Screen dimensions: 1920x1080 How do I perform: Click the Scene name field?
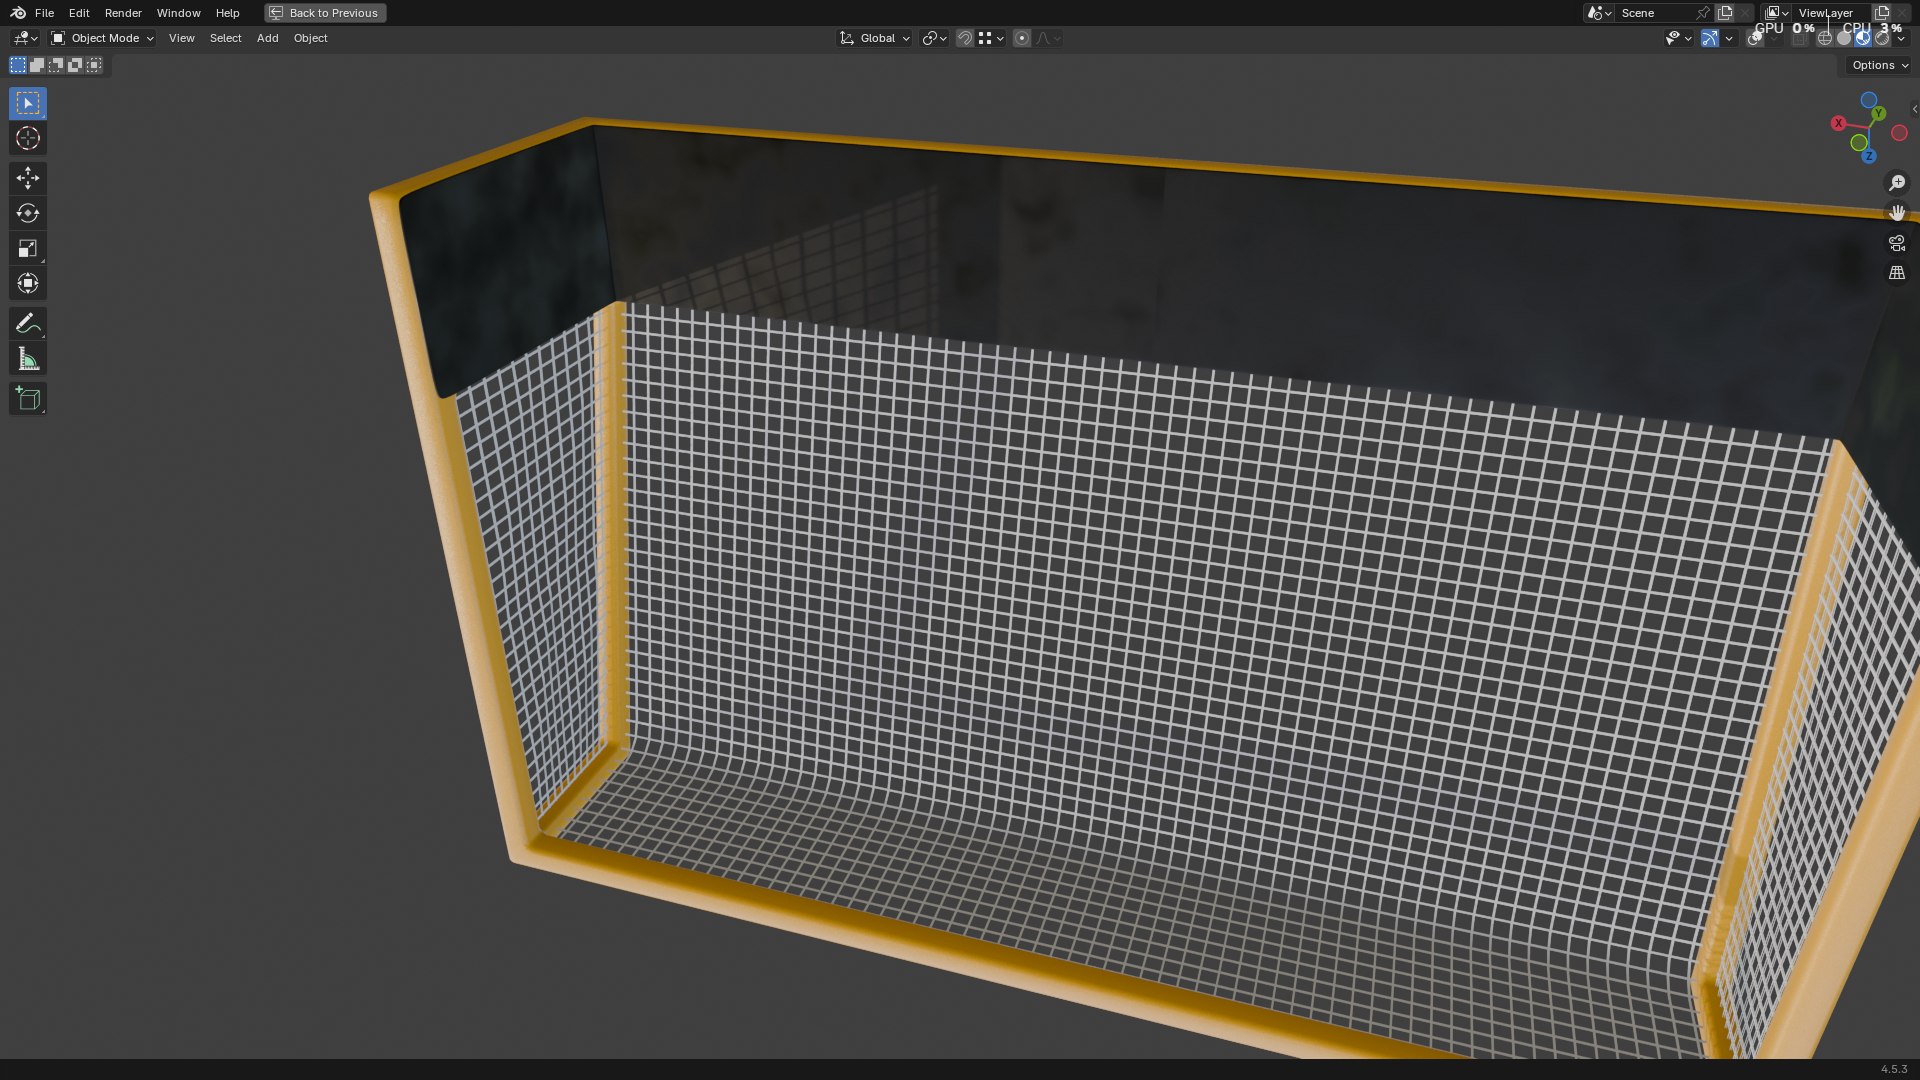[1655, 13]
